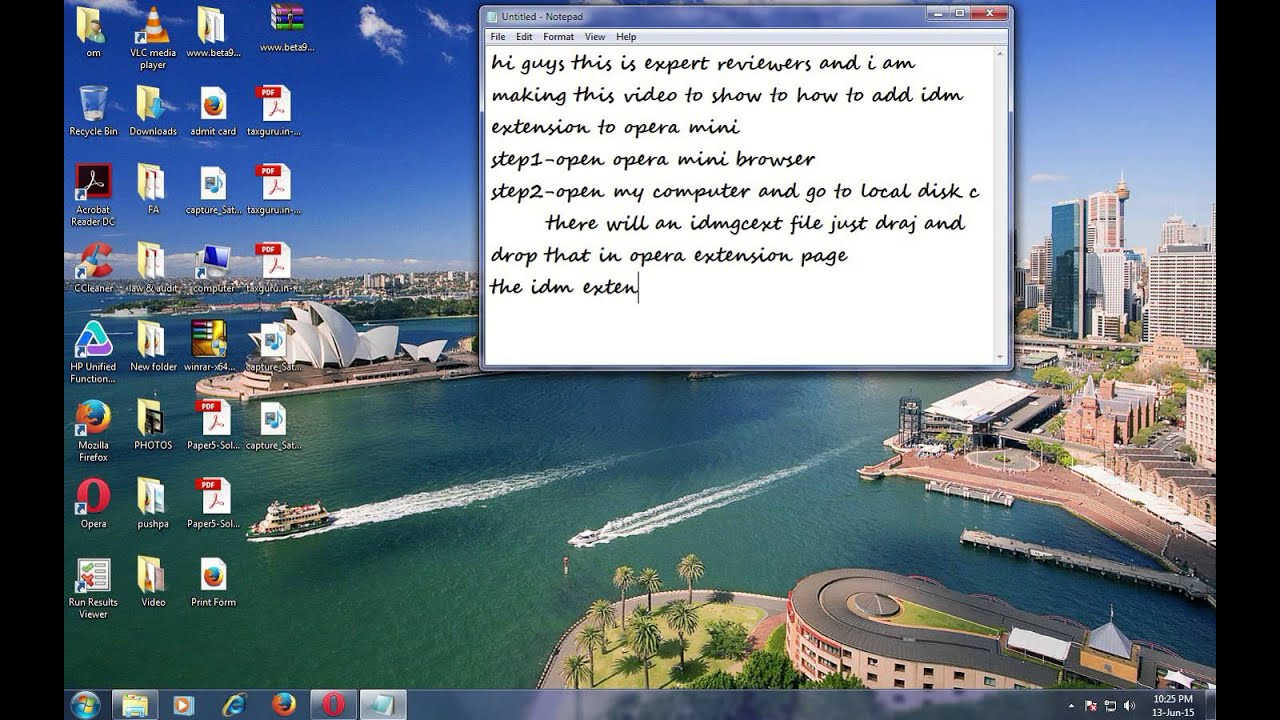Click the Notepad system menu icon
Screen dimensions: 1280x720
[492, 16]
